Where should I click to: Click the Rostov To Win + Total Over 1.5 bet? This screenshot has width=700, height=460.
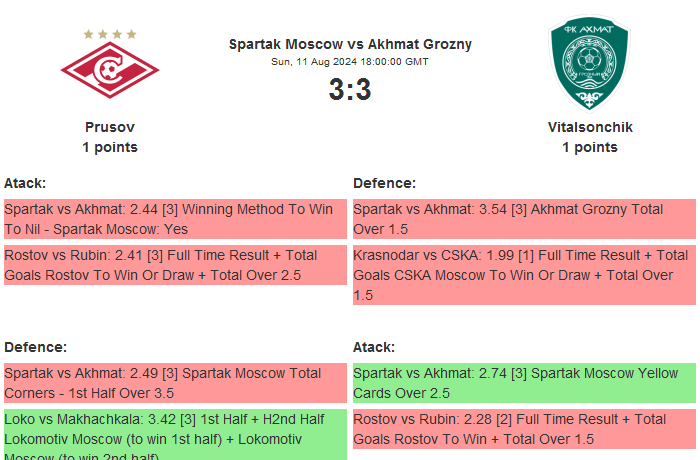coord(524,429)
